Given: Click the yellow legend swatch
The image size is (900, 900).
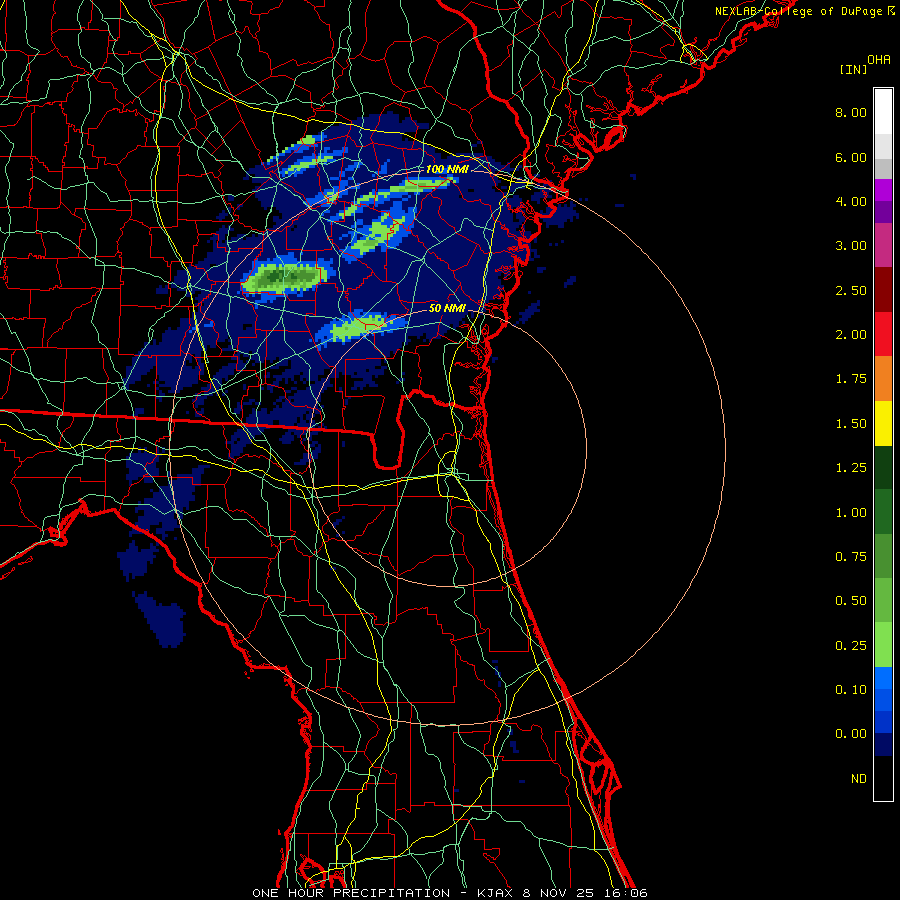Looking at the screenshot, I should click(x=883, y=423).
